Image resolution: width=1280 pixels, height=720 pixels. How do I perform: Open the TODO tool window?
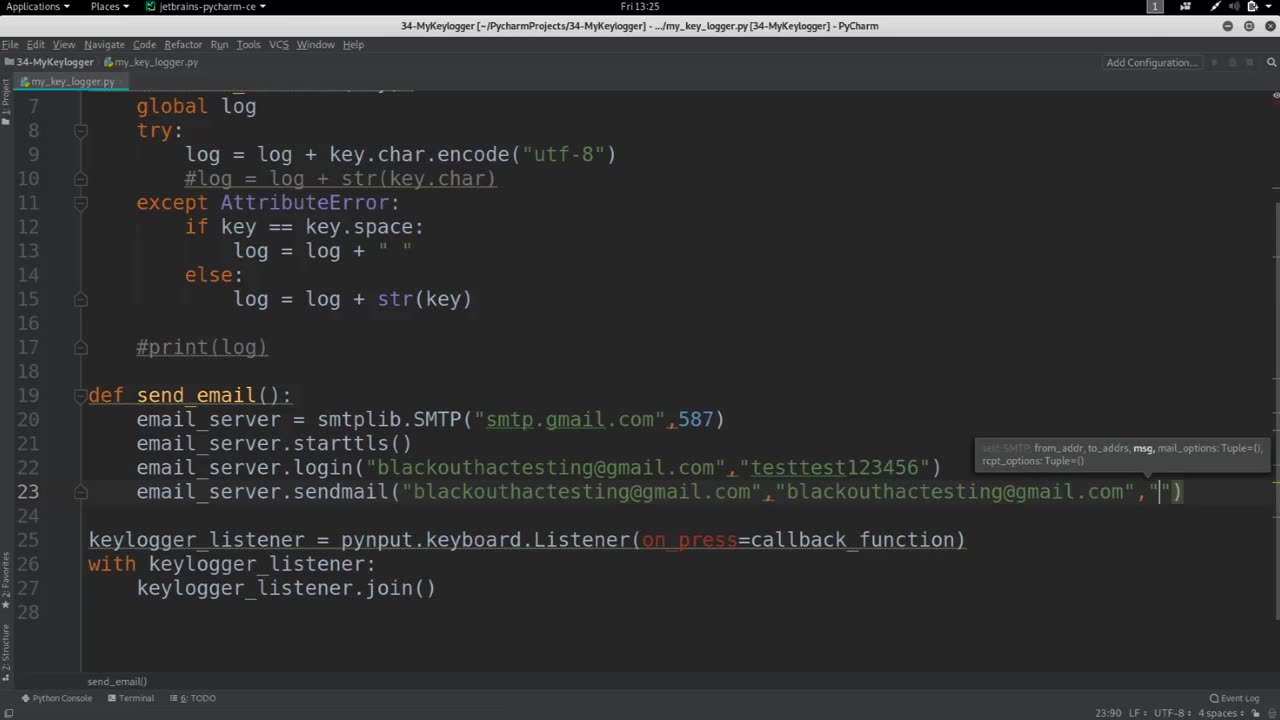click(x=192, y=698)
